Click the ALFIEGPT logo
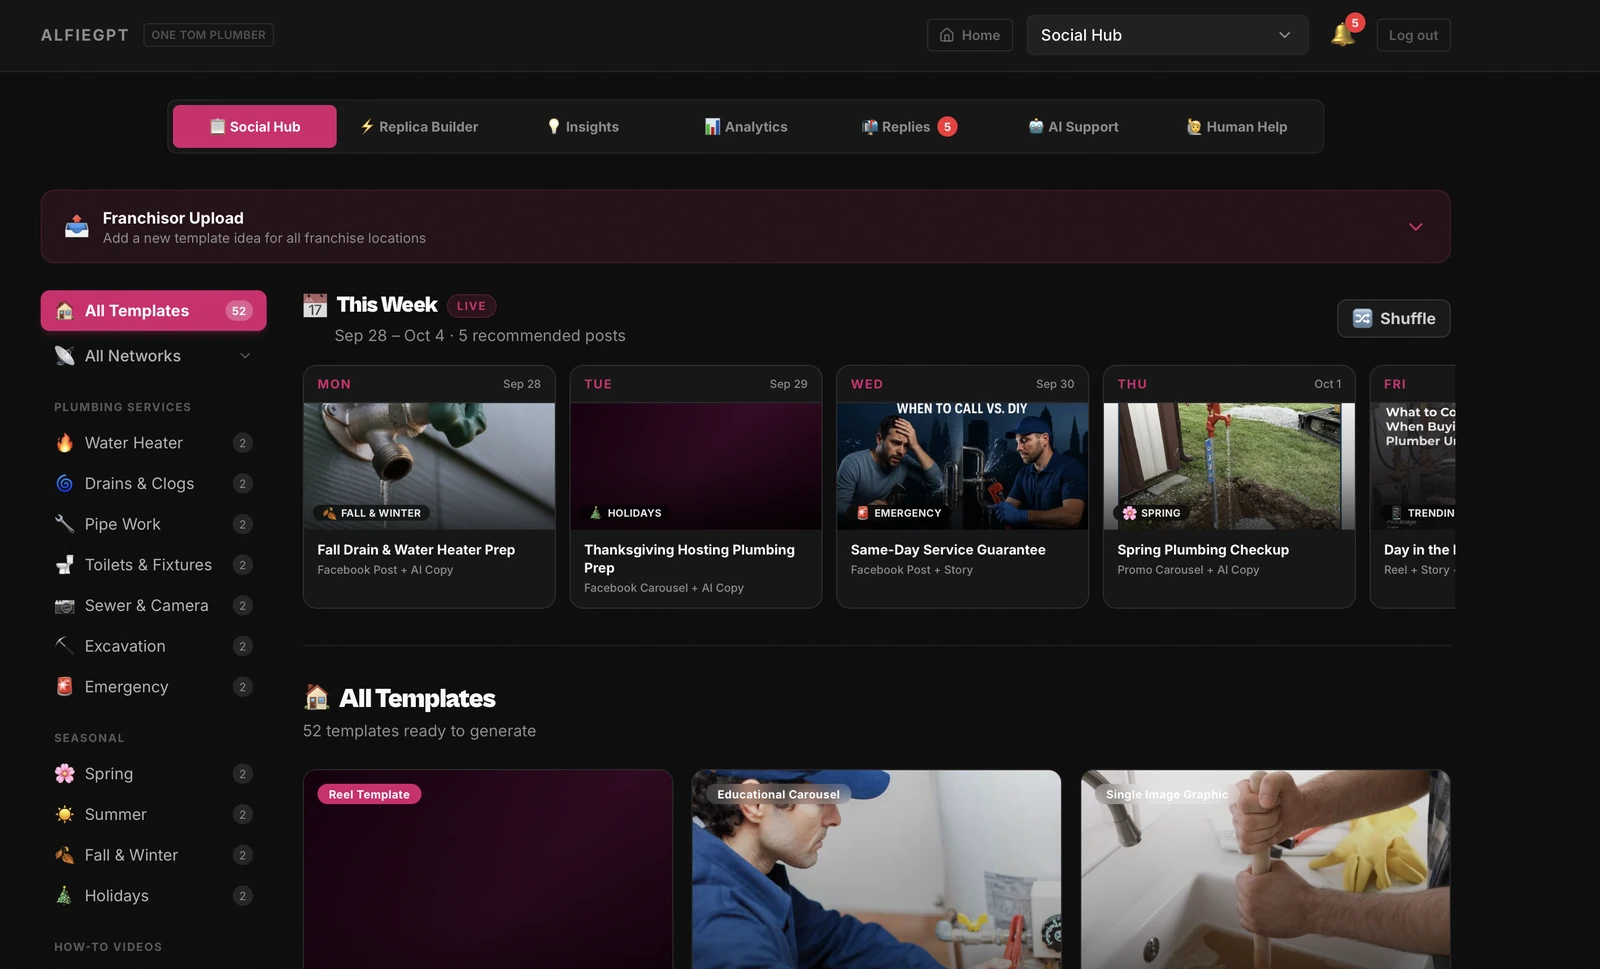The height and width of the screenshot is (969, 1600). point(85,35)
